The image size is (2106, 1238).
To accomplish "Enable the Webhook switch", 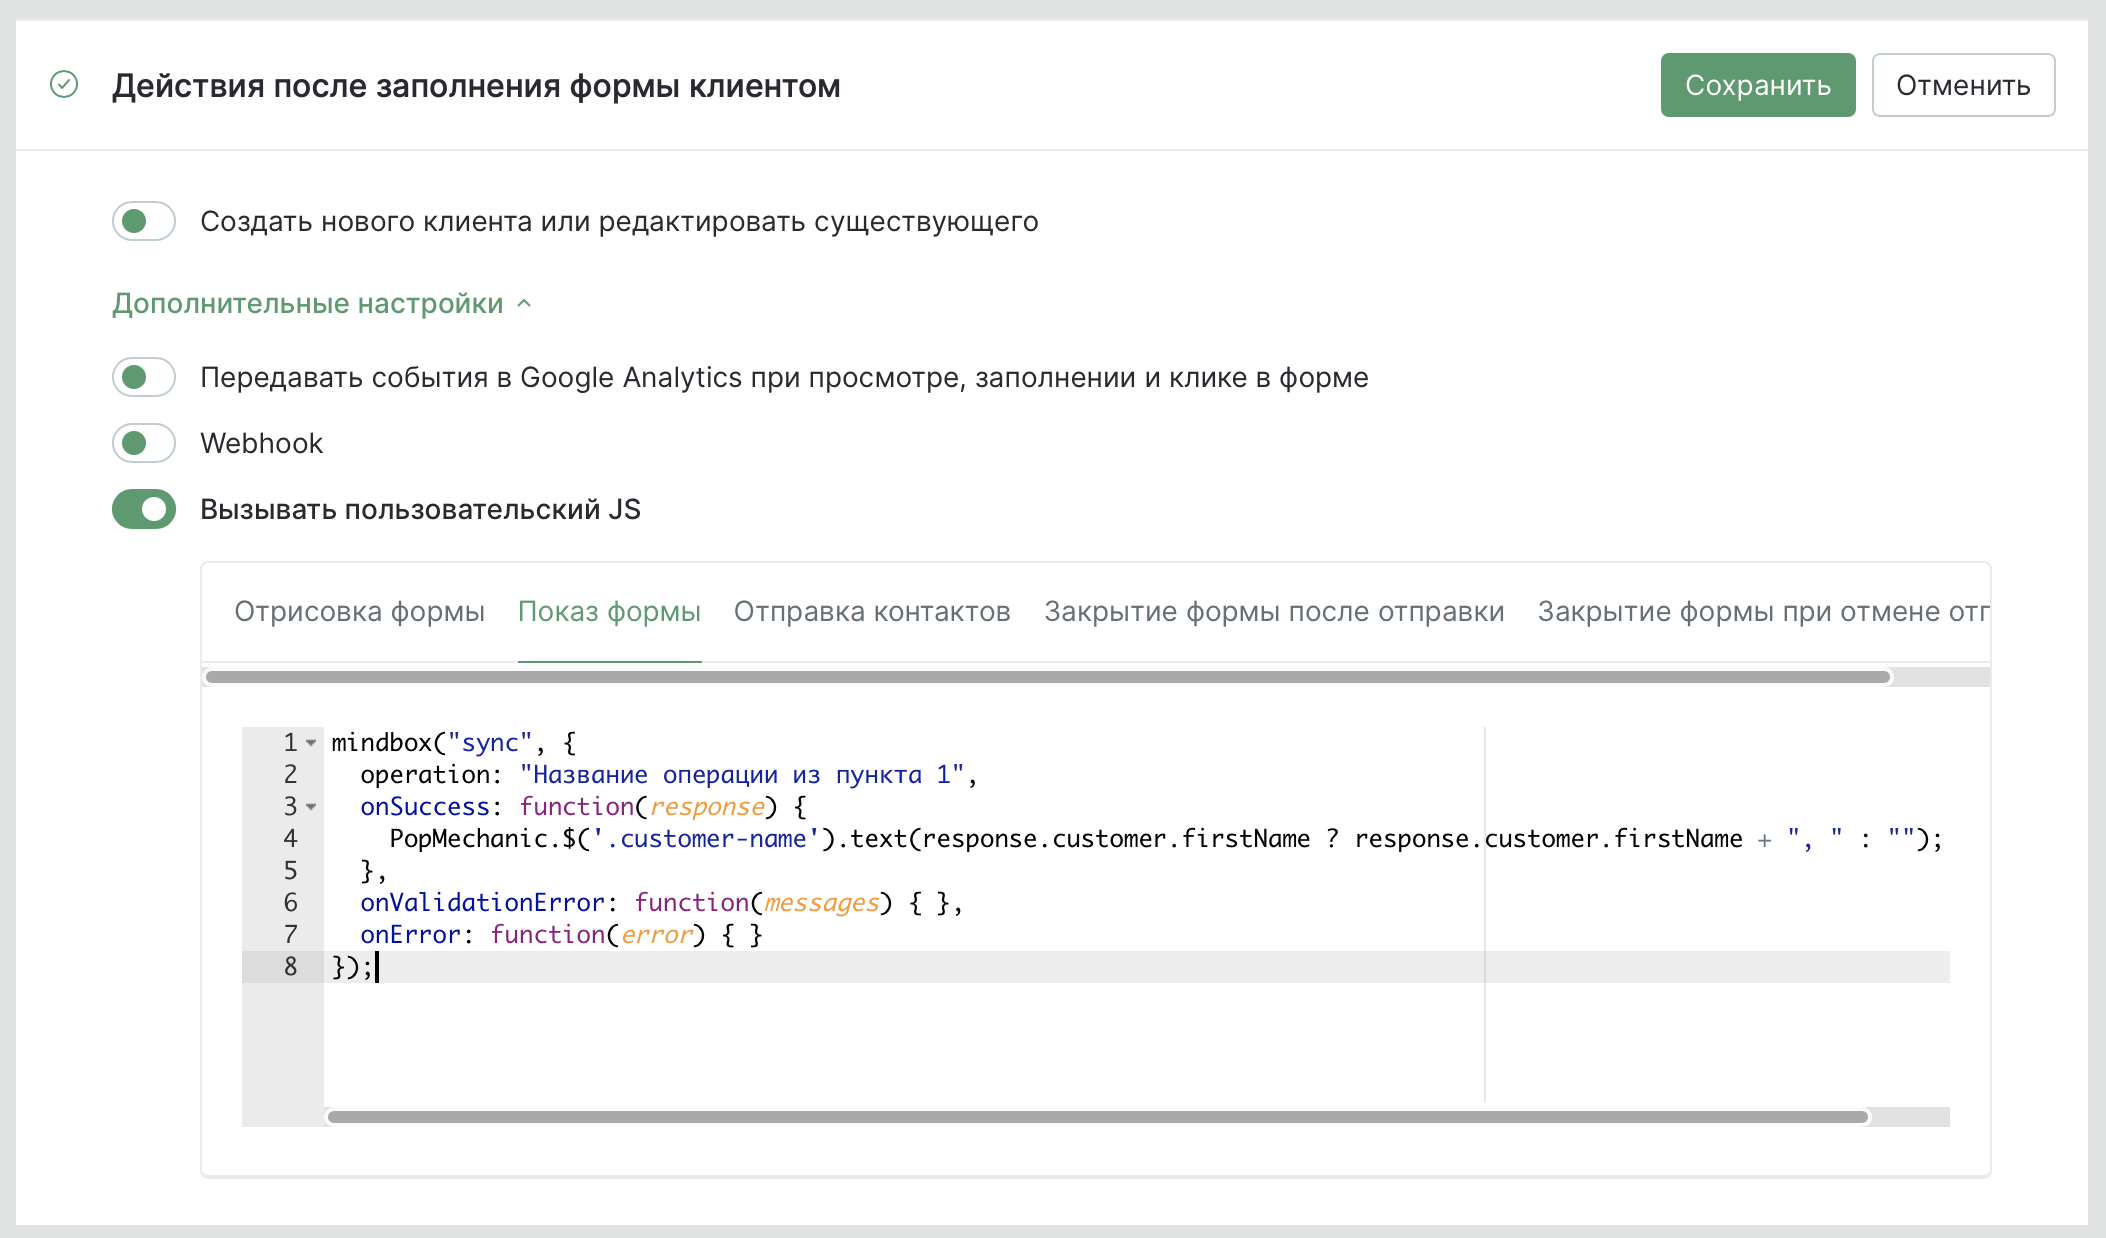I will [x=144, y=443].
